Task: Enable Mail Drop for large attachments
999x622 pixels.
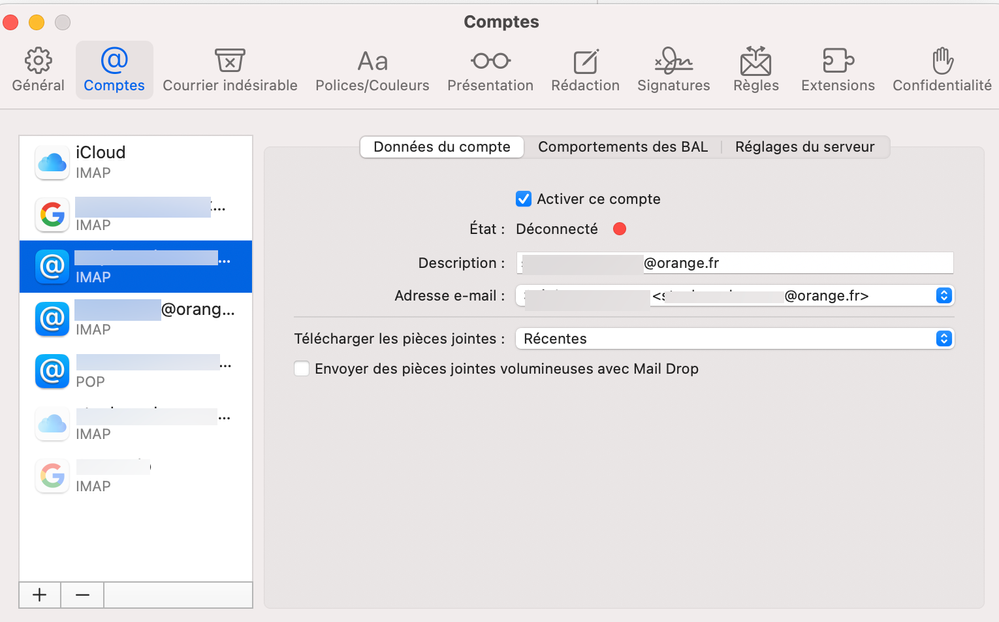Action: click(302, 369)
